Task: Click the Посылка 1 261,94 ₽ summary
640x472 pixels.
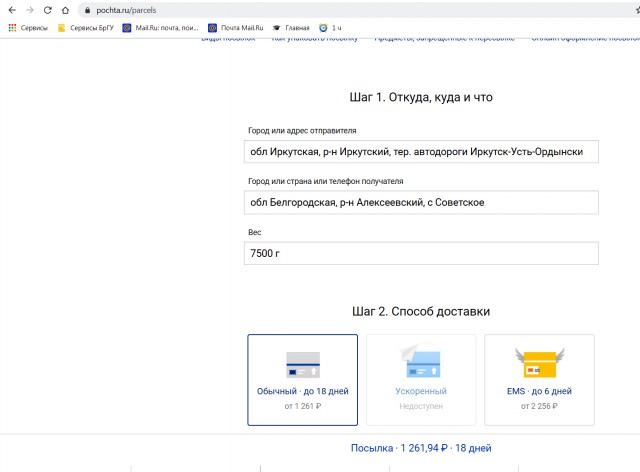Action: (421, 448)
